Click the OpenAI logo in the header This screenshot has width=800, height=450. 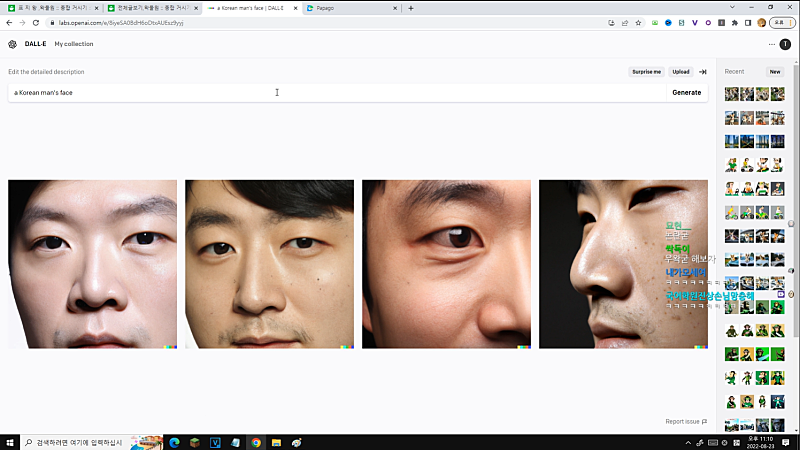click(12, 44)
